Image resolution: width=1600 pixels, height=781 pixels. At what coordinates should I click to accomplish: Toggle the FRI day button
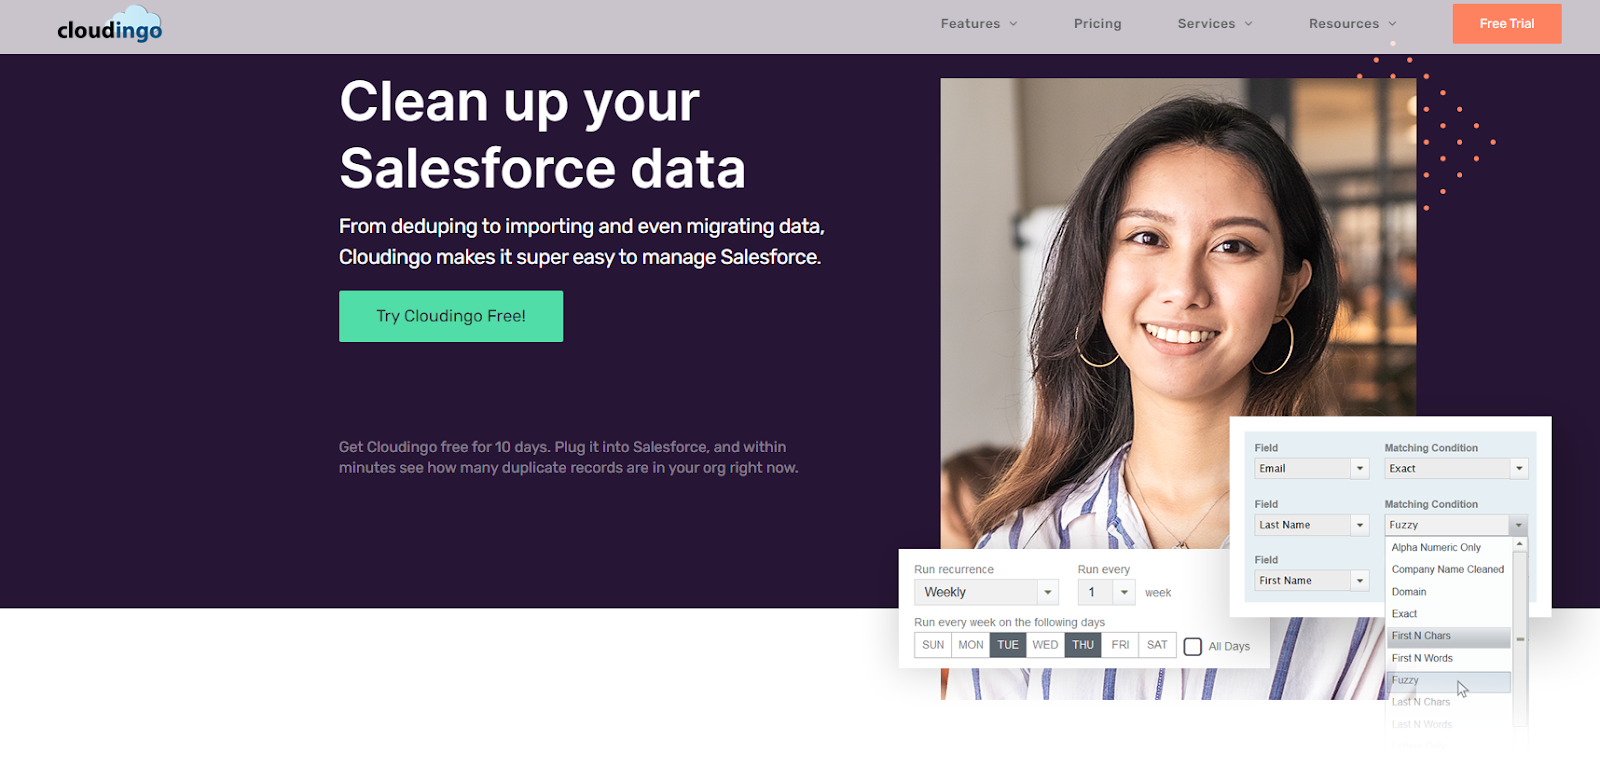point(1120,645)
